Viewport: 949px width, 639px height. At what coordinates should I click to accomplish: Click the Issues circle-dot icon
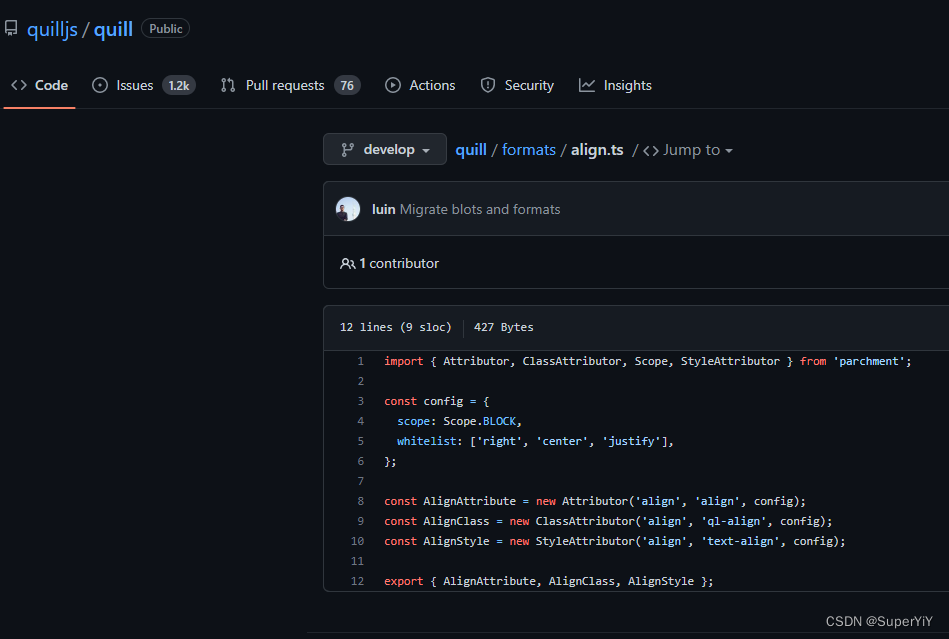[x=100, y=85]
